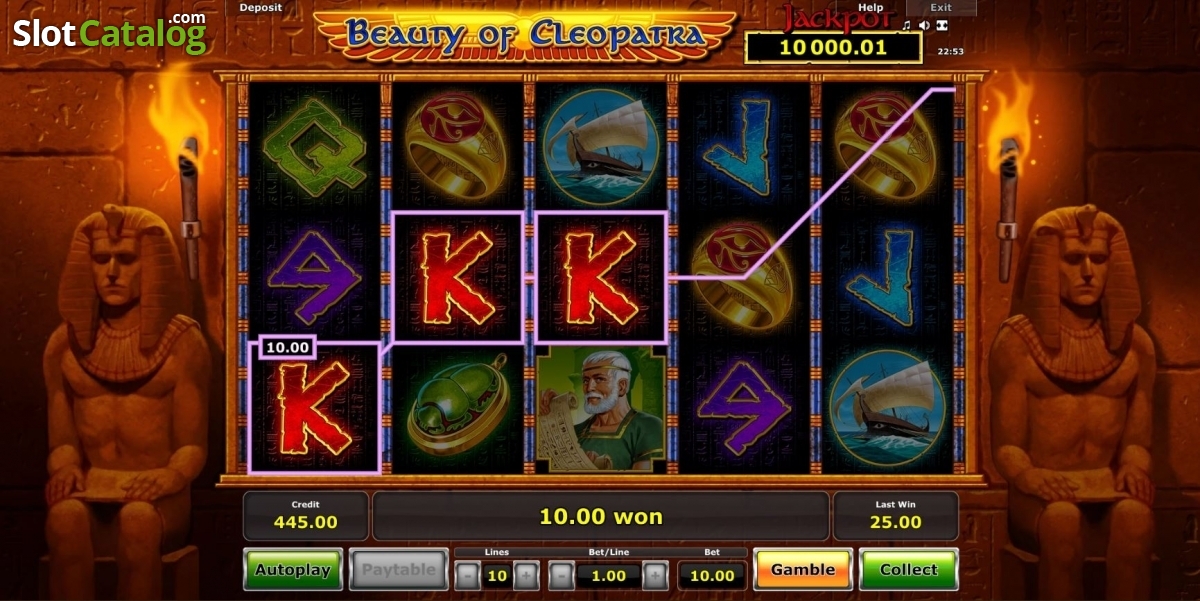Screen dimensions: 1200x601
Task: Click the green Q symbol
Action: [314, 147]
